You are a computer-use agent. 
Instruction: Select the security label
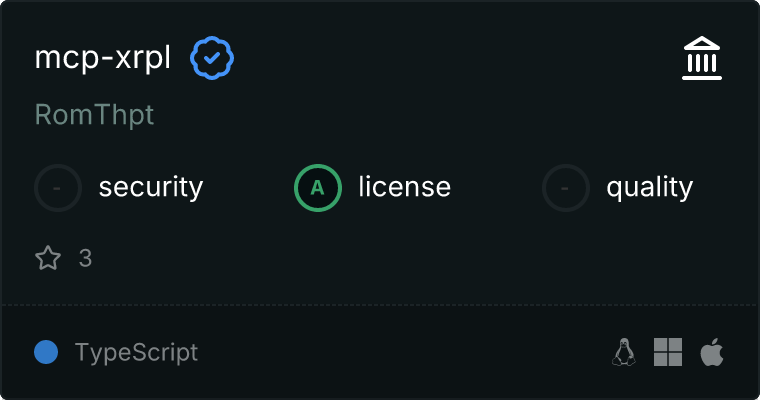[151, 187]
